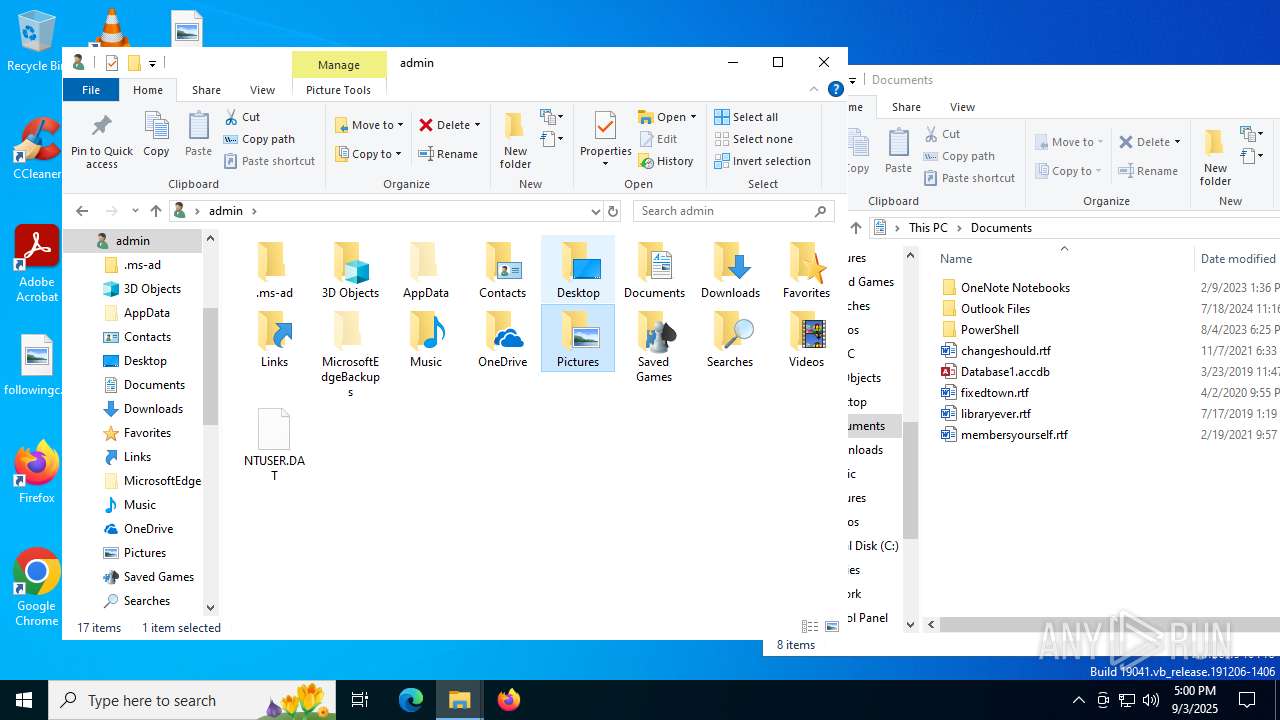Select OneNote Notebooks folder in Documents
1280x720 pixels.
pyautogui.click(x=1005, y=287)
